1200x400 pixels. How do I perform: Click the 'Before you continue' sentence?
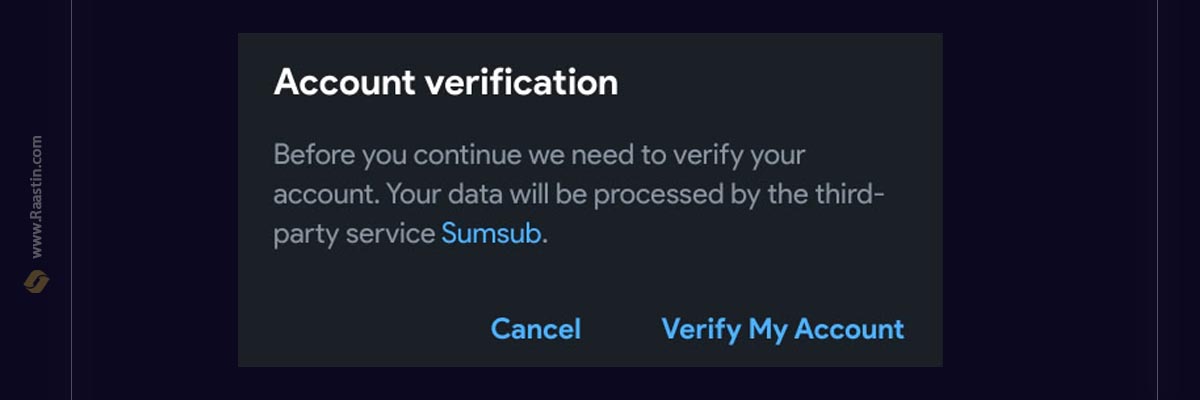(x=539, y=173)
